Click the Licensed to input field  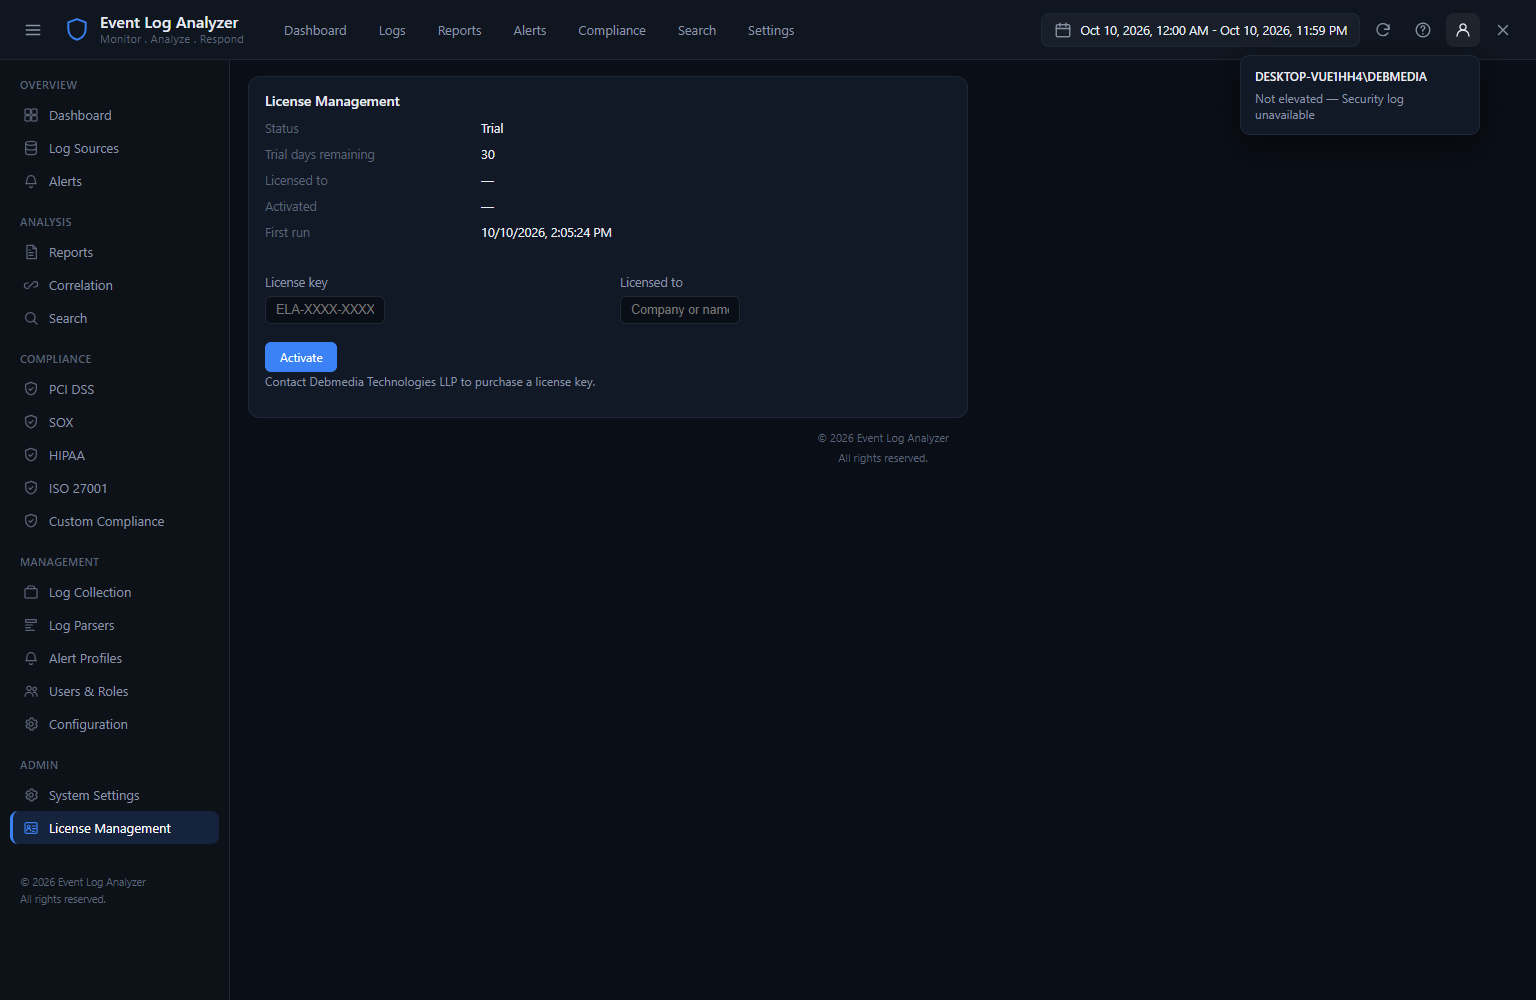[680, 310]
